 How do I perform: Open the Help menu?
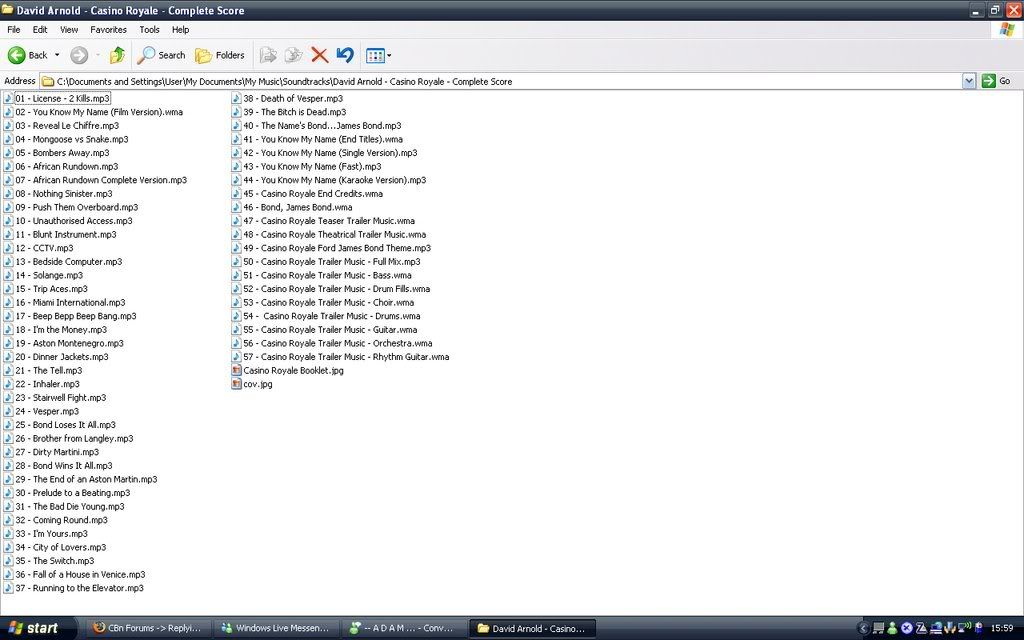(180, 29)
